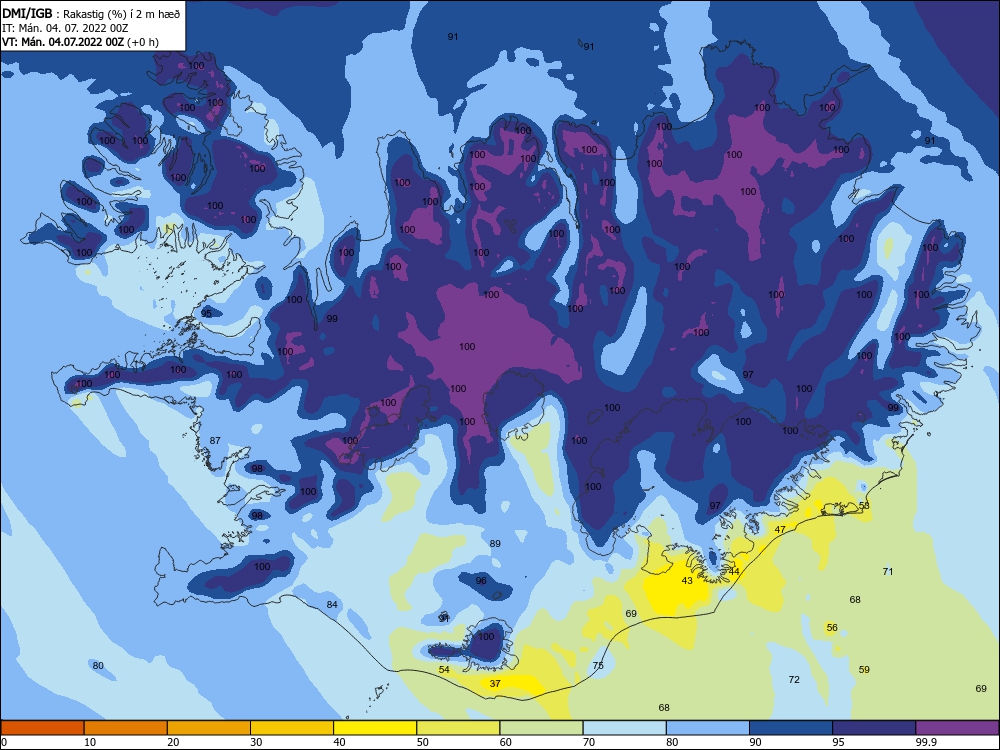Select the 80–90 medium blue legend swatch
This screenshot has width=1000, height=750.
click(708, 728)
